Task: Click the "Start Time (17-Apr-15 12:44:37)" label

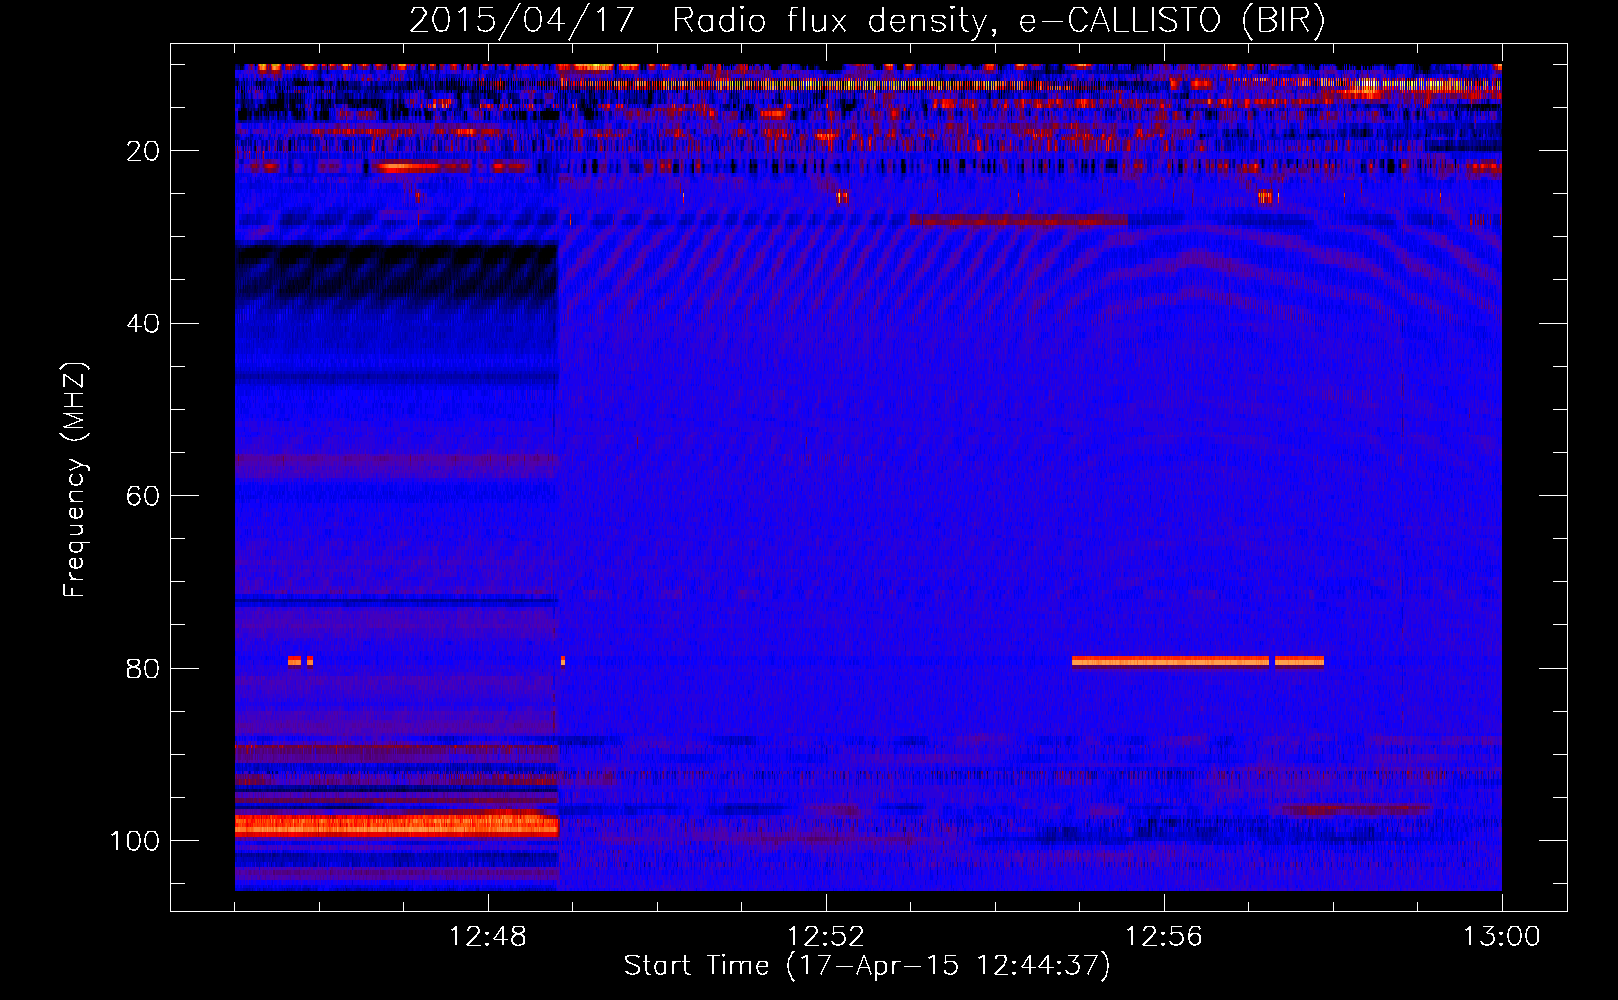Action: (867, 966)
